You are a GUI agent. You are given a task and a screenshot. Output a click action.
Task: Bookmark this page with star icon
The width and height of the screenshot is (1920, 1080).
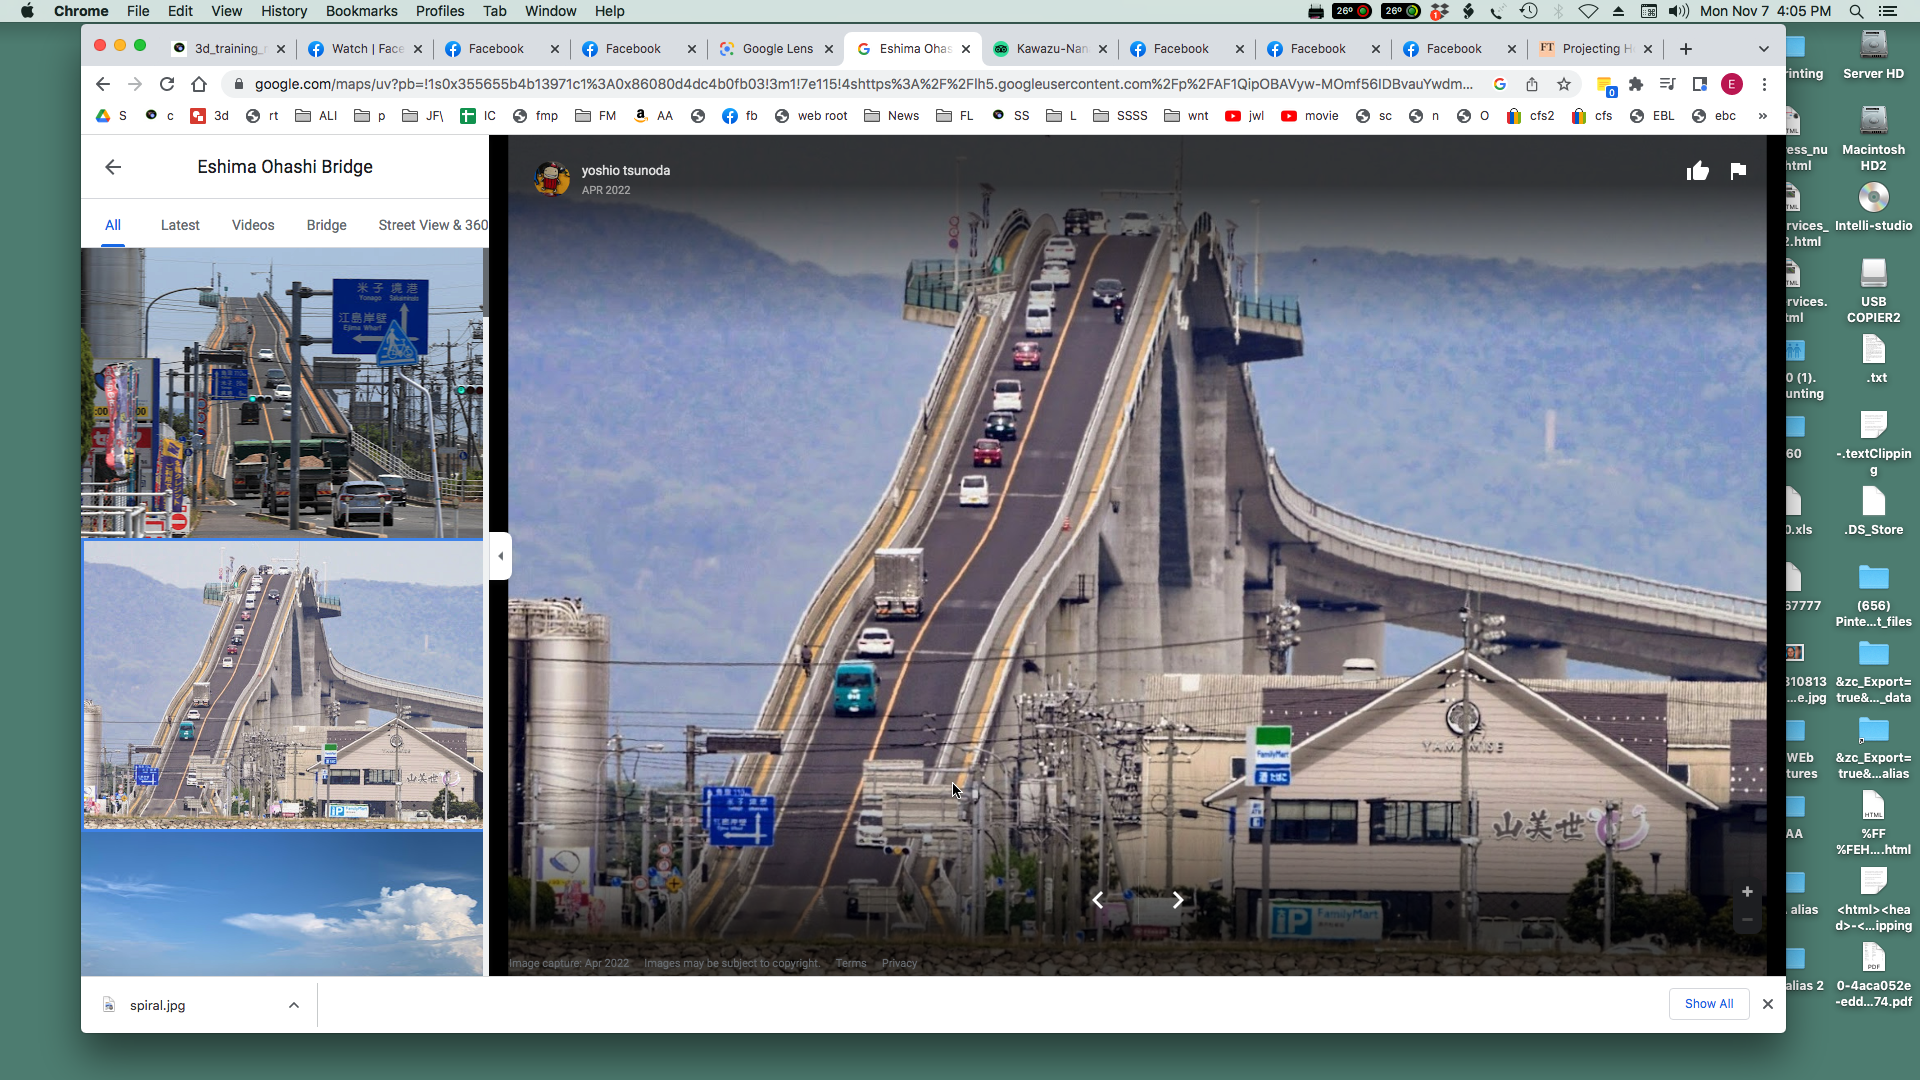coord(1564,84)
